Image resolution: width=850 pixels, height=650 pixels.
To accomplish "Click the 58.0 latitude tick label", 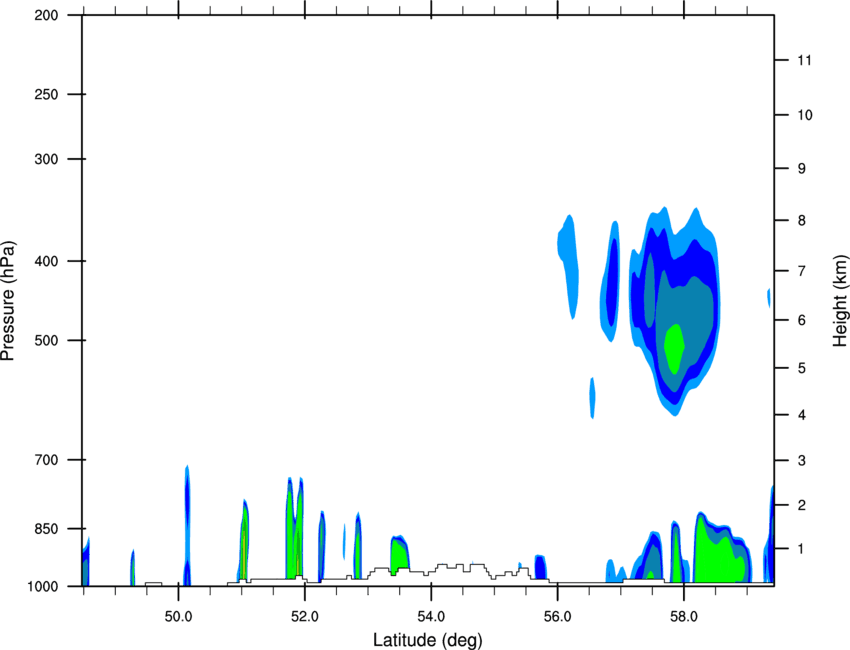I will [x=684, y=616].
